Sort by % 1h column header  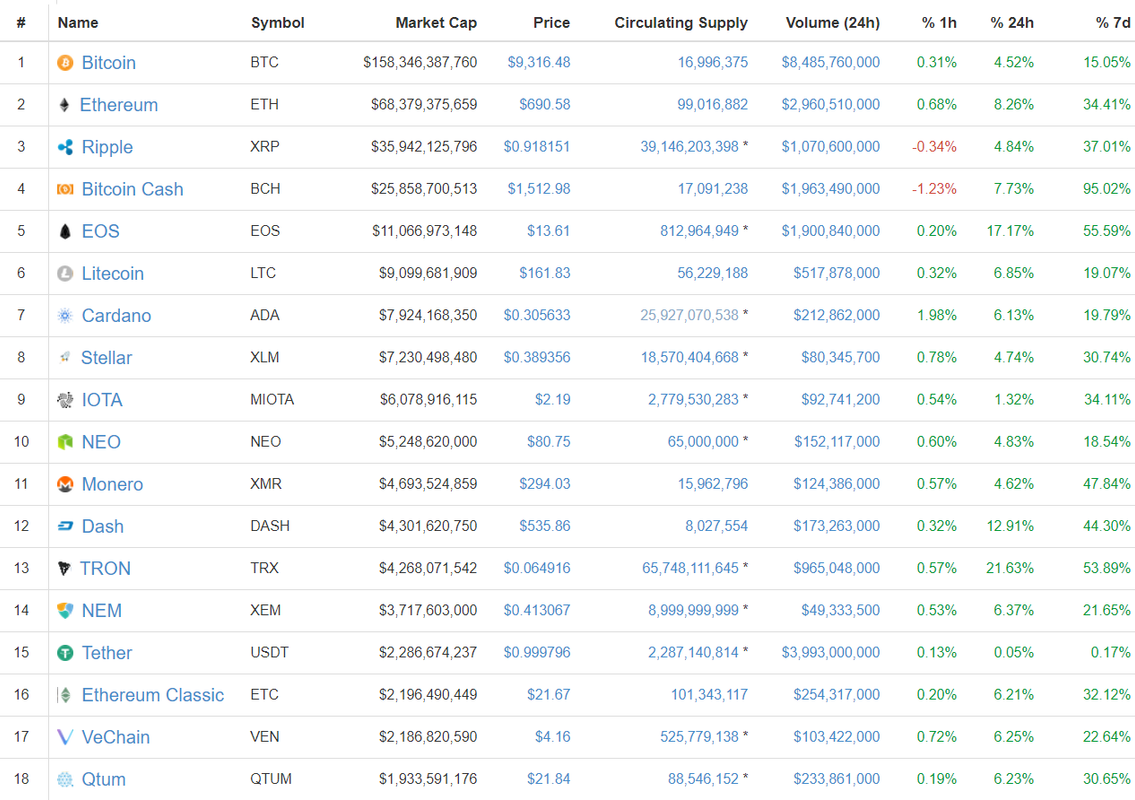(x=939, y=22)
